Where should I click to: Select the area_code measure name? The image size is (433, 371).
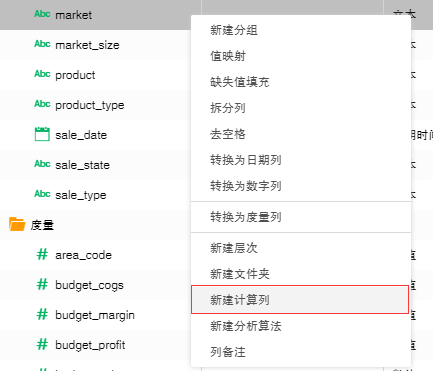83,255
